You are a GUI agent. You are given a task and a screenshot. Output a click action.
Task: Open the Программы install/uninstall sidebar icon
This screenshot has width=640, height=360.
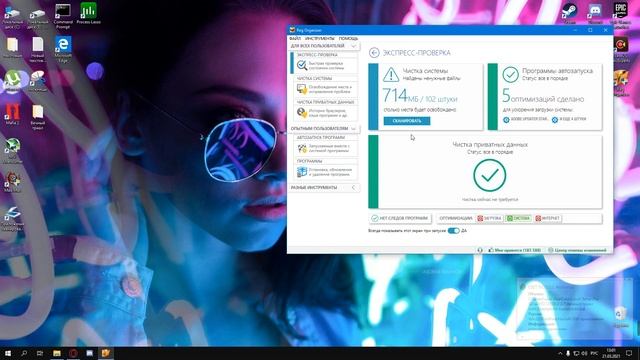coord(302,172)
